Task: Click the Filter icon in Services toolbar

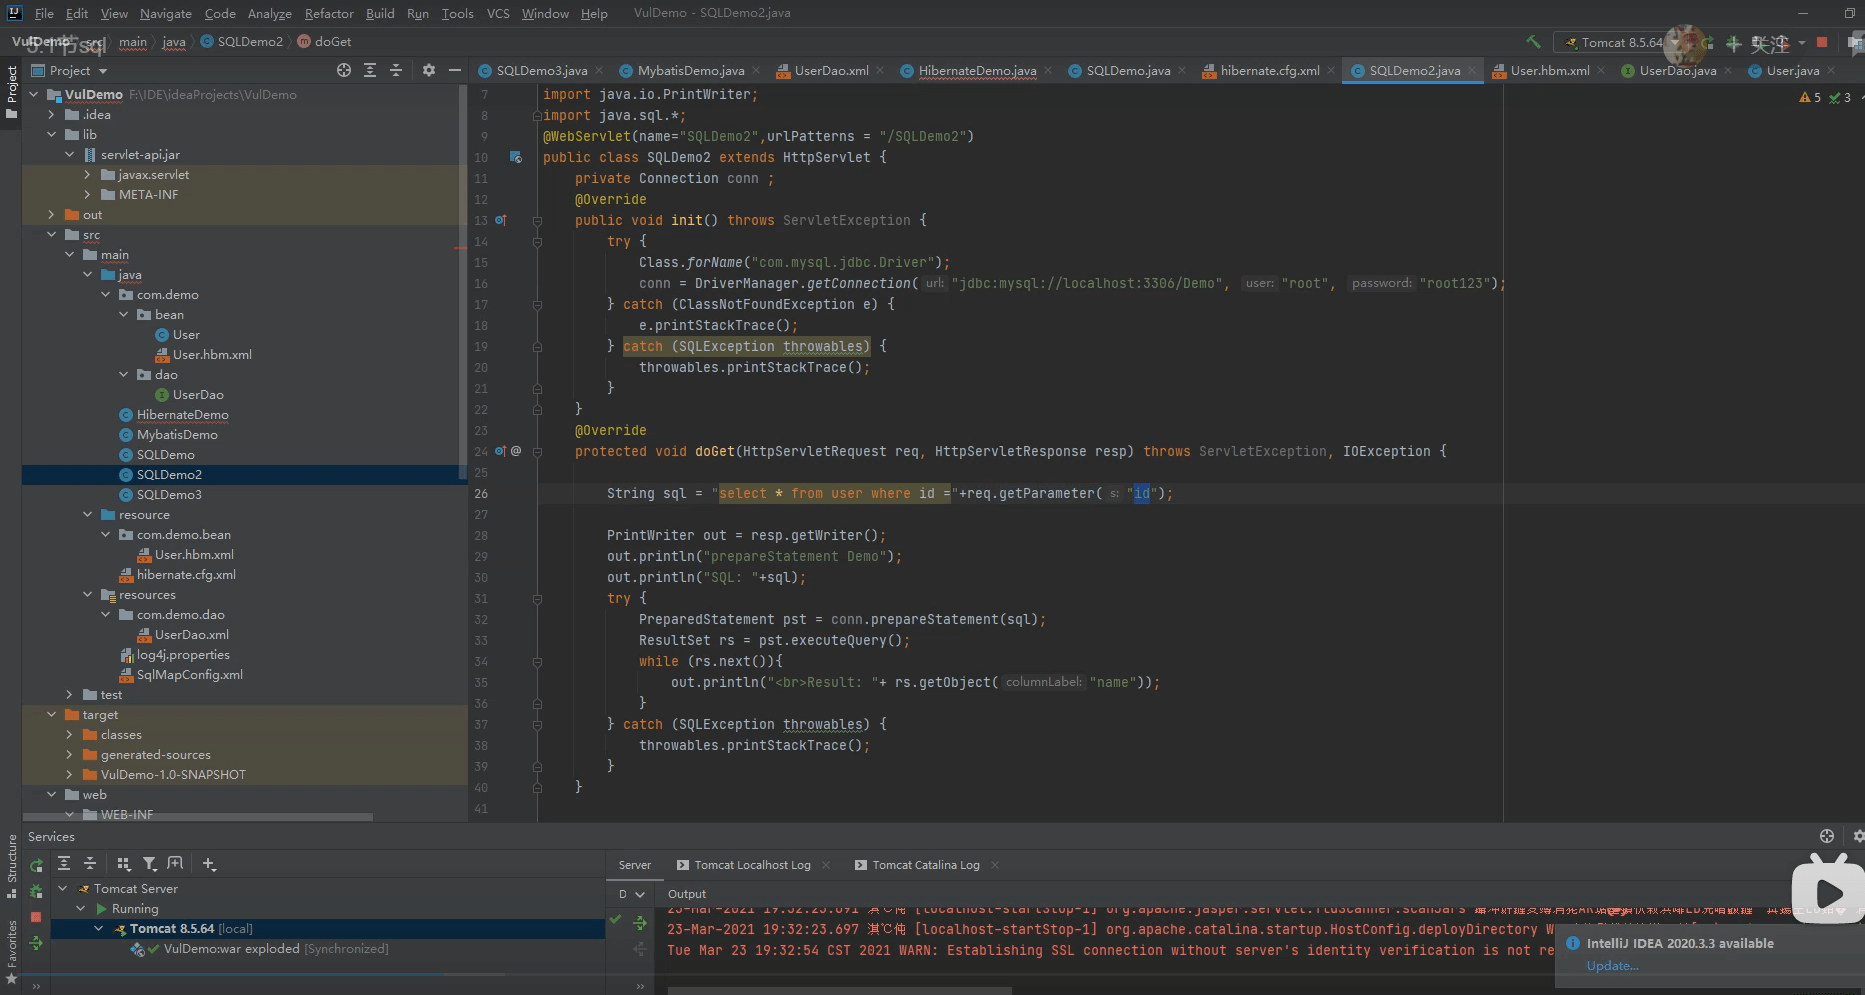Action: click(149, 864)
